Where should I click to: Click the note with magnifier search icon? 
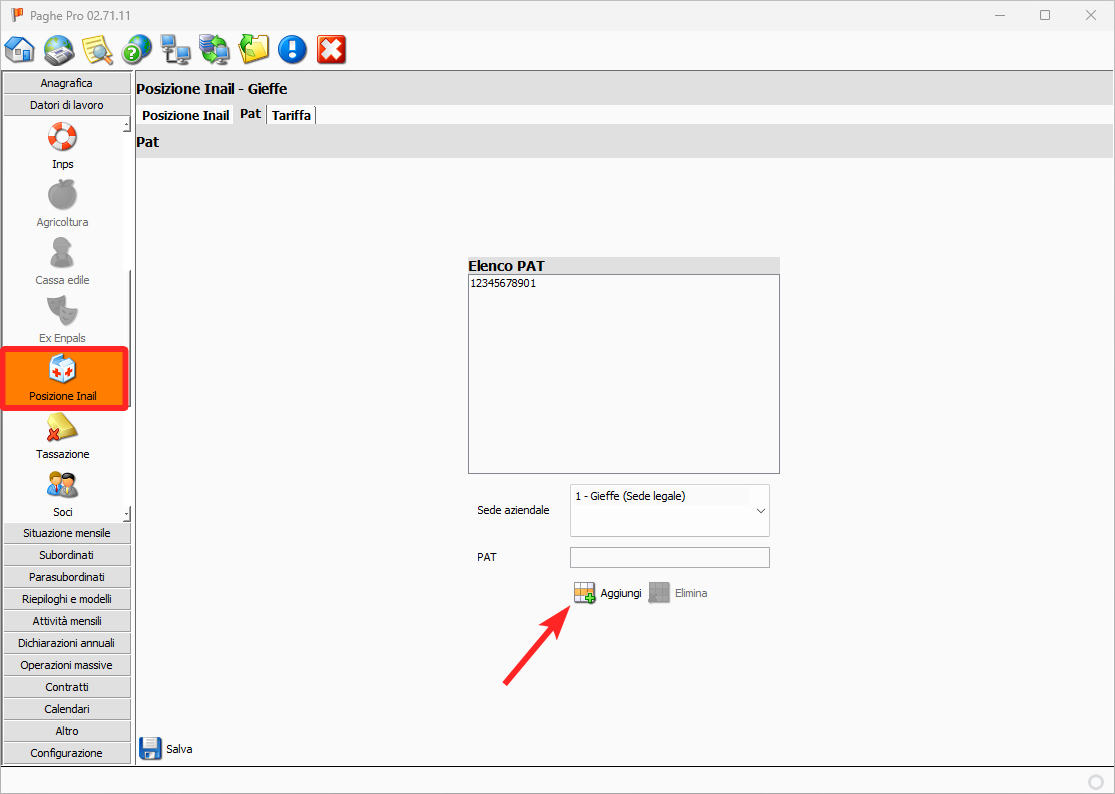coord(98,49)
